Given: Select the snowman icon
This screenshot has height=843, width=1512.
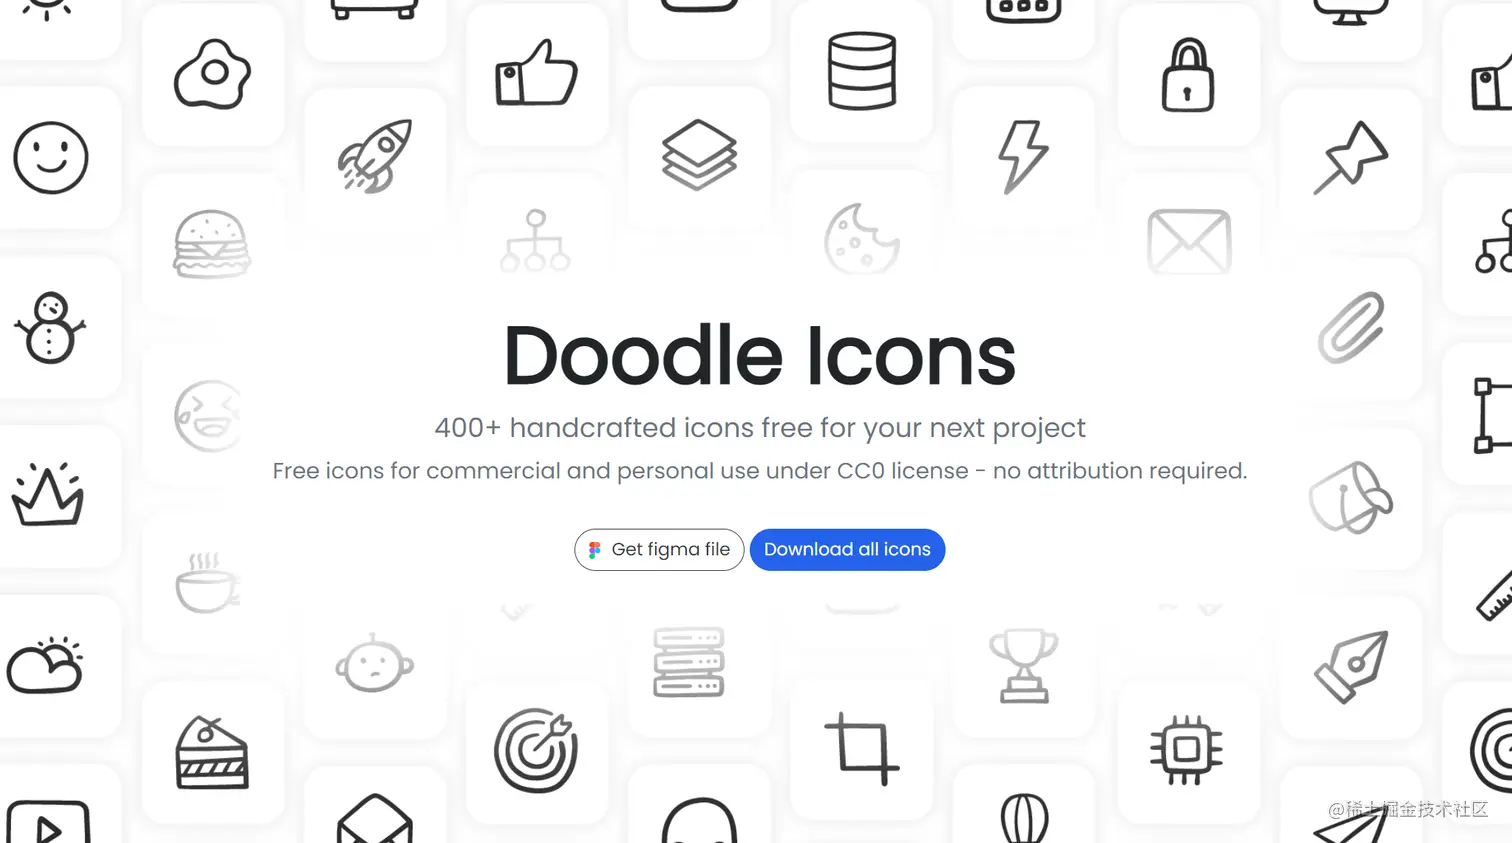Looking at the screenshot, I should click(49, 327).
